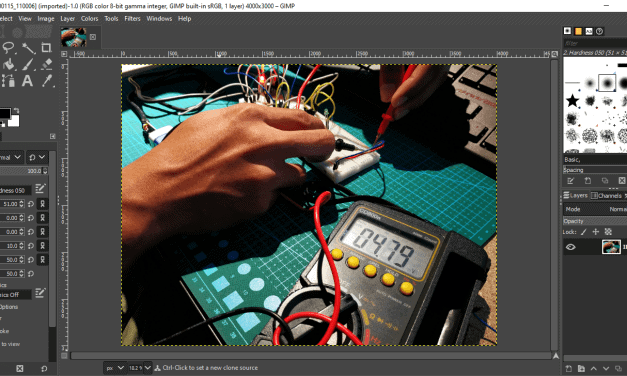
Task: Create a new layer
Action: coord(569,368)
